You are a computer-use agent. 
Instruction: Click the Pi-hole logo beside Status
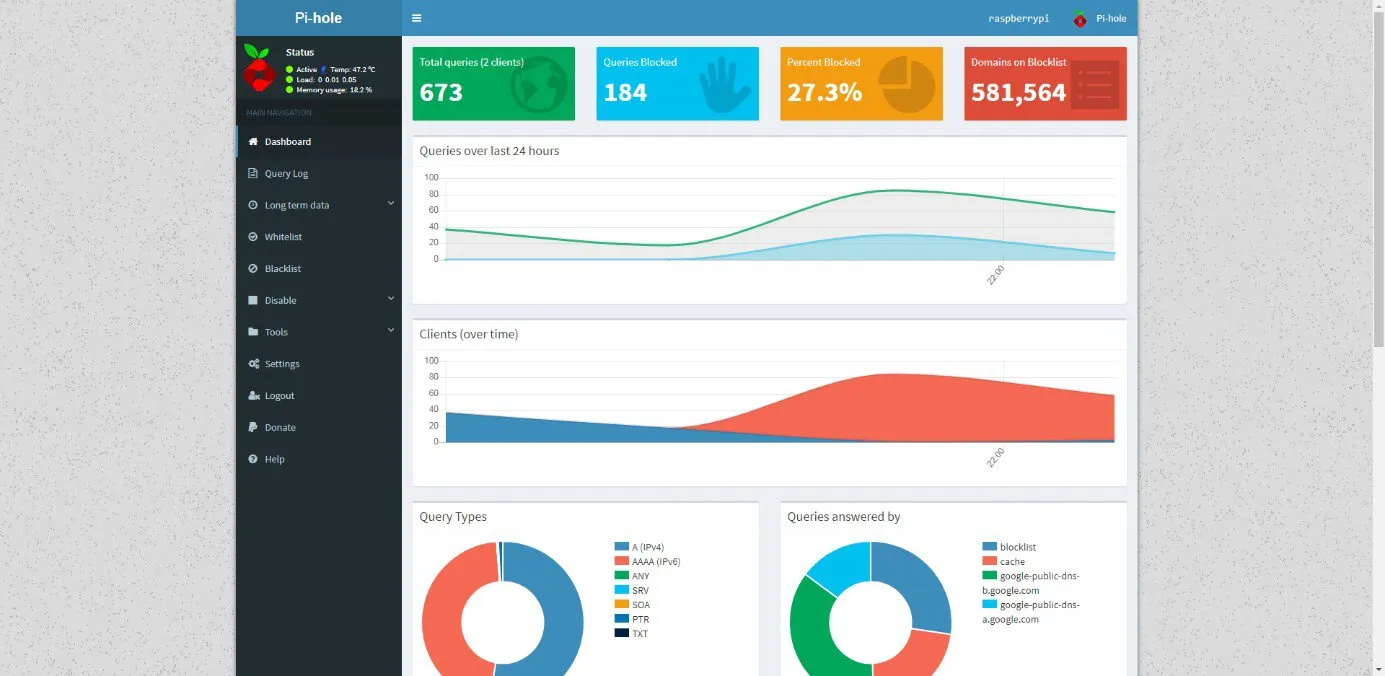(258, 68)
